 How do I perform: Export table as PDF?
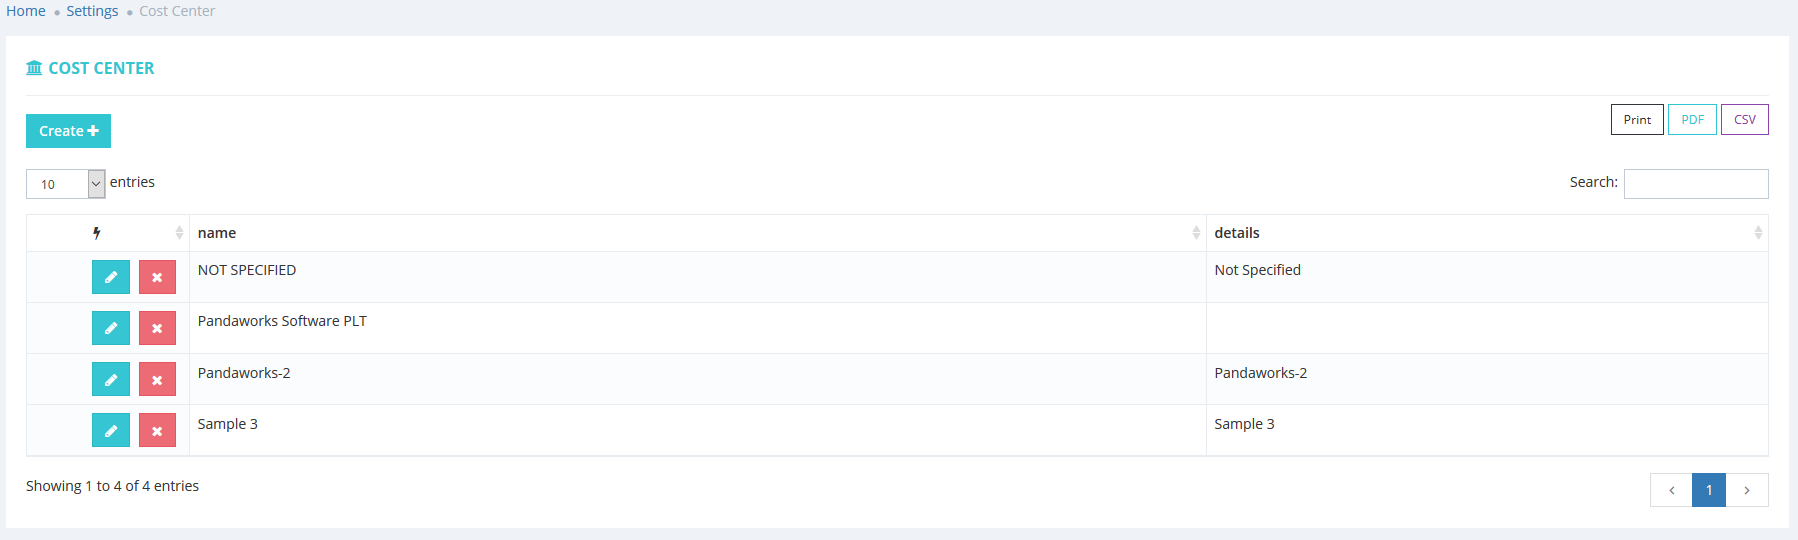(x=1692, y=119)
